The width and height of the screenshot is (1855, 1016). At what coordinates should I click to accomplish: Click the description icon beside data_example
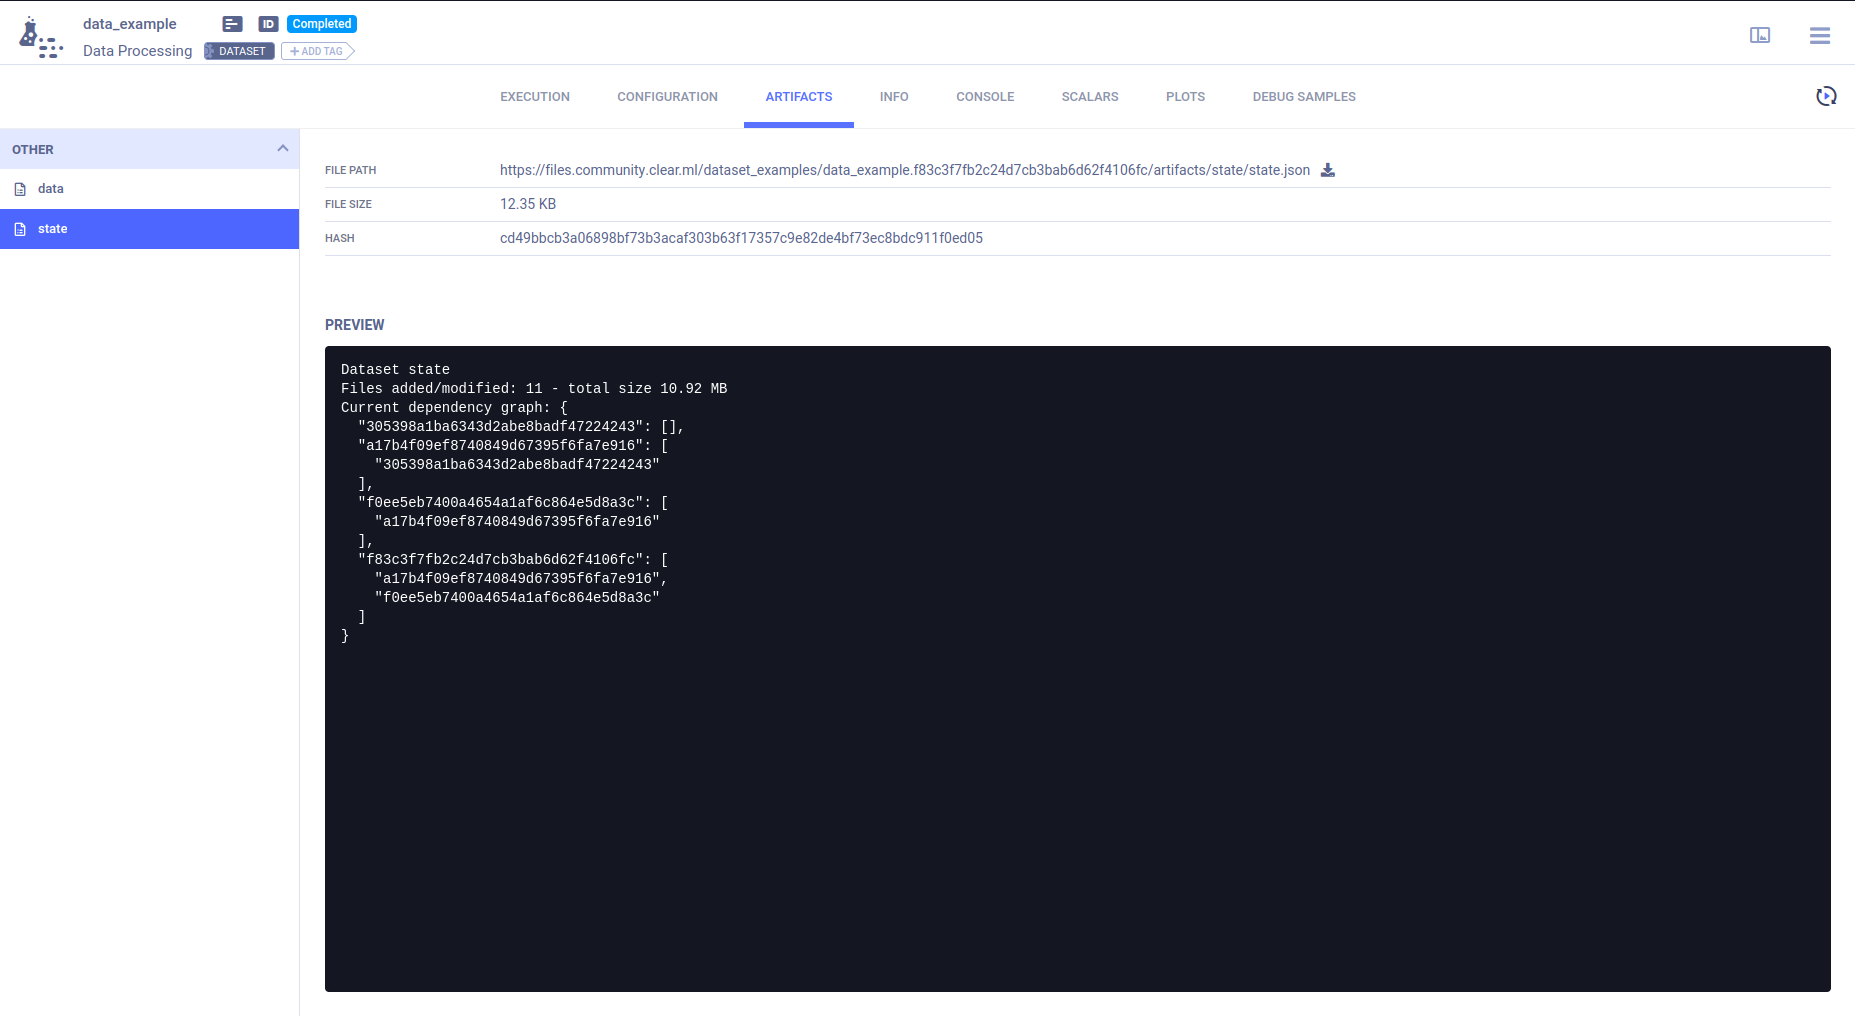point(232,24)
